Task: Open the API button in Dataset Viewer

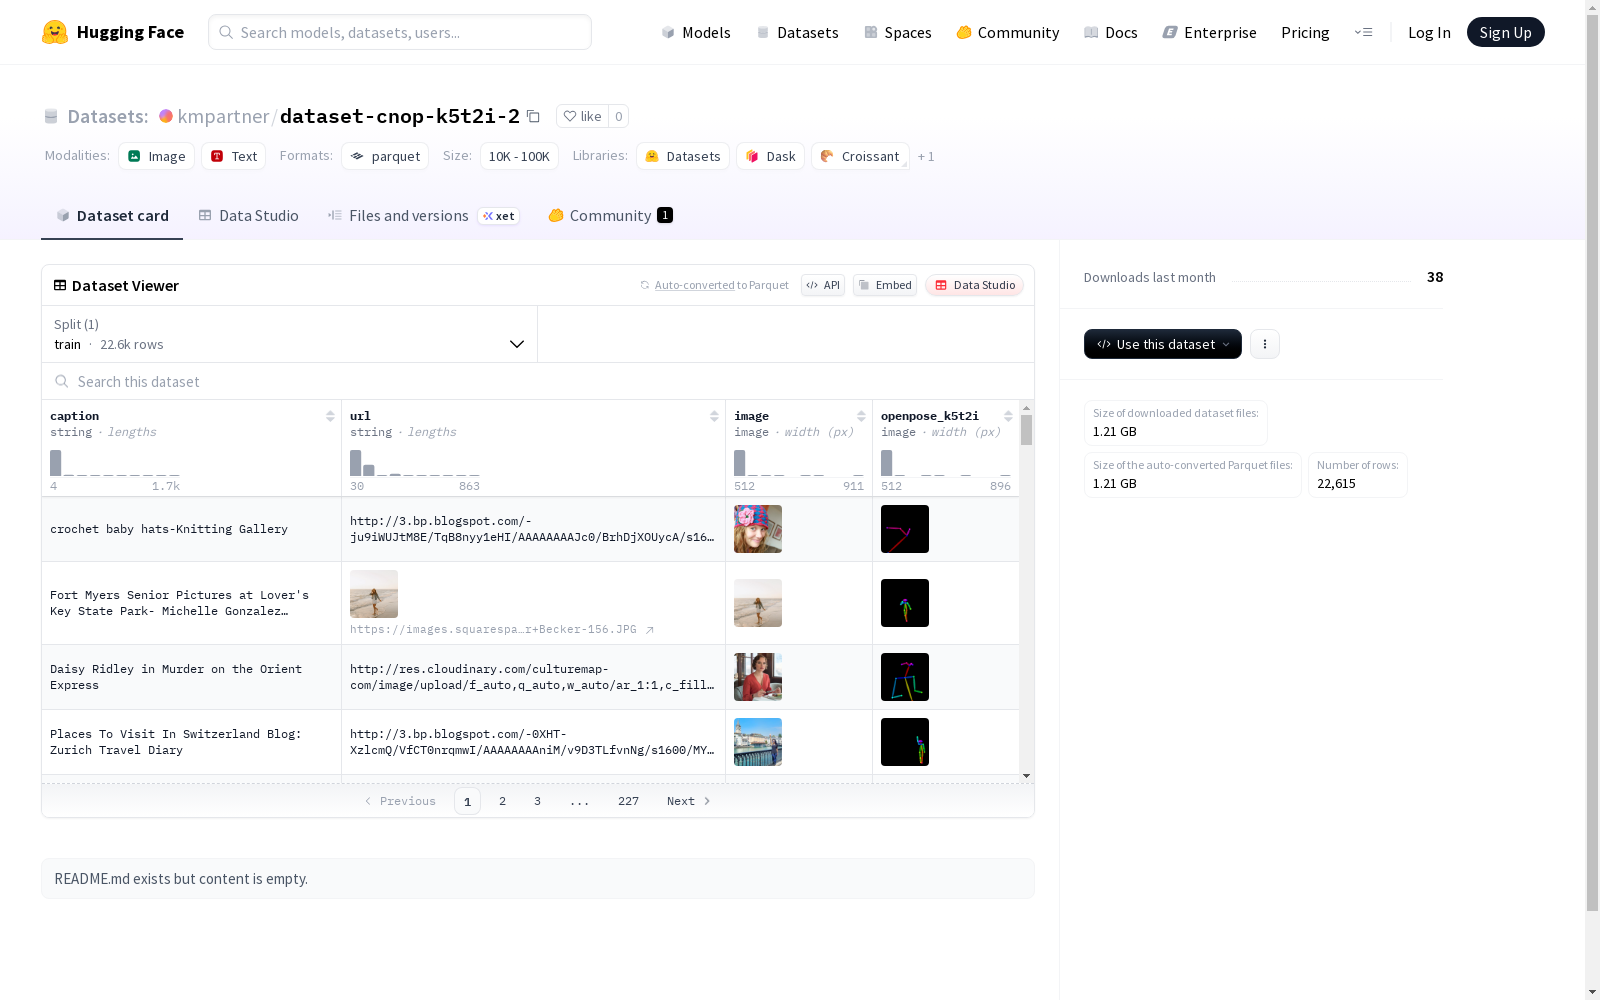Action: 823,285
